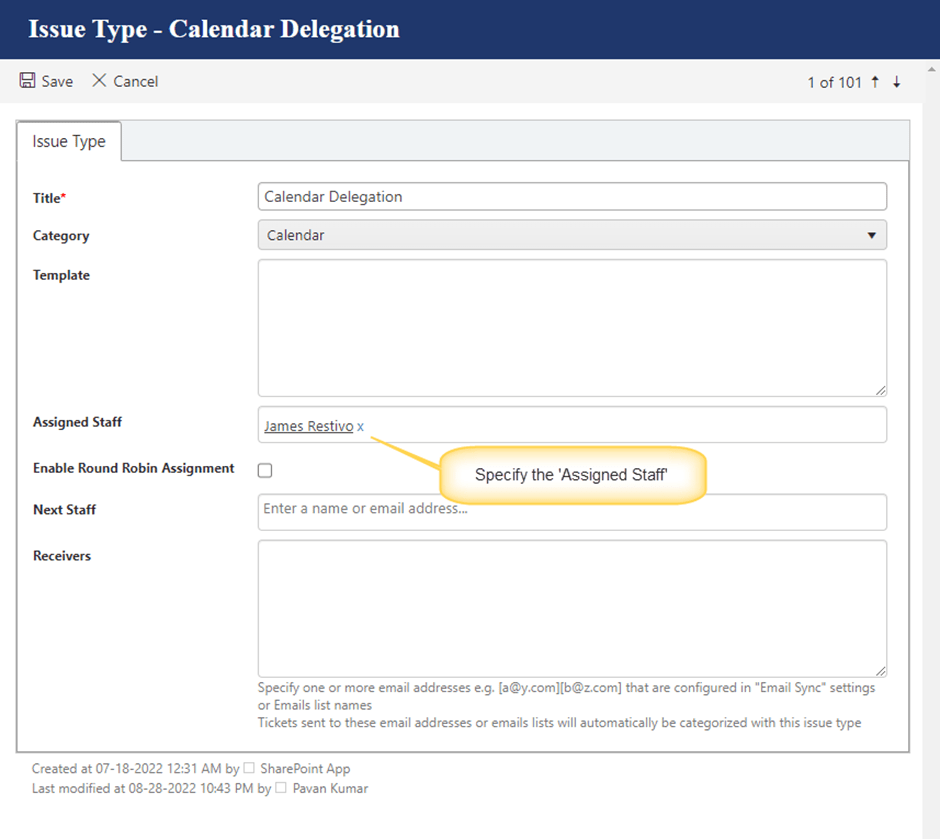Image resolution: width=940 pixels, height=839 pixels.
Task: Click the Cancel X icon
Action: click(99, 81)
